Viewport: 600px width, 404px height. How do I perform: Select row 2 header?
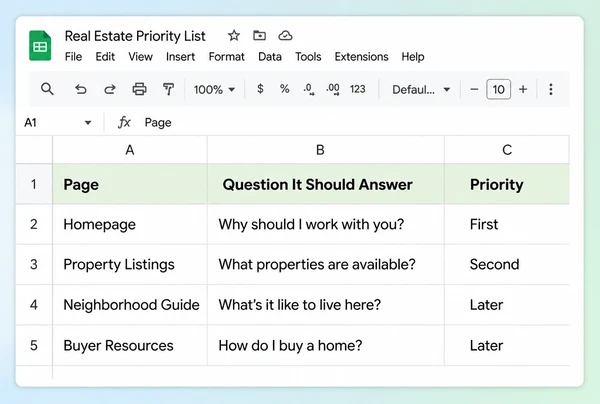[x=34, y=224]
